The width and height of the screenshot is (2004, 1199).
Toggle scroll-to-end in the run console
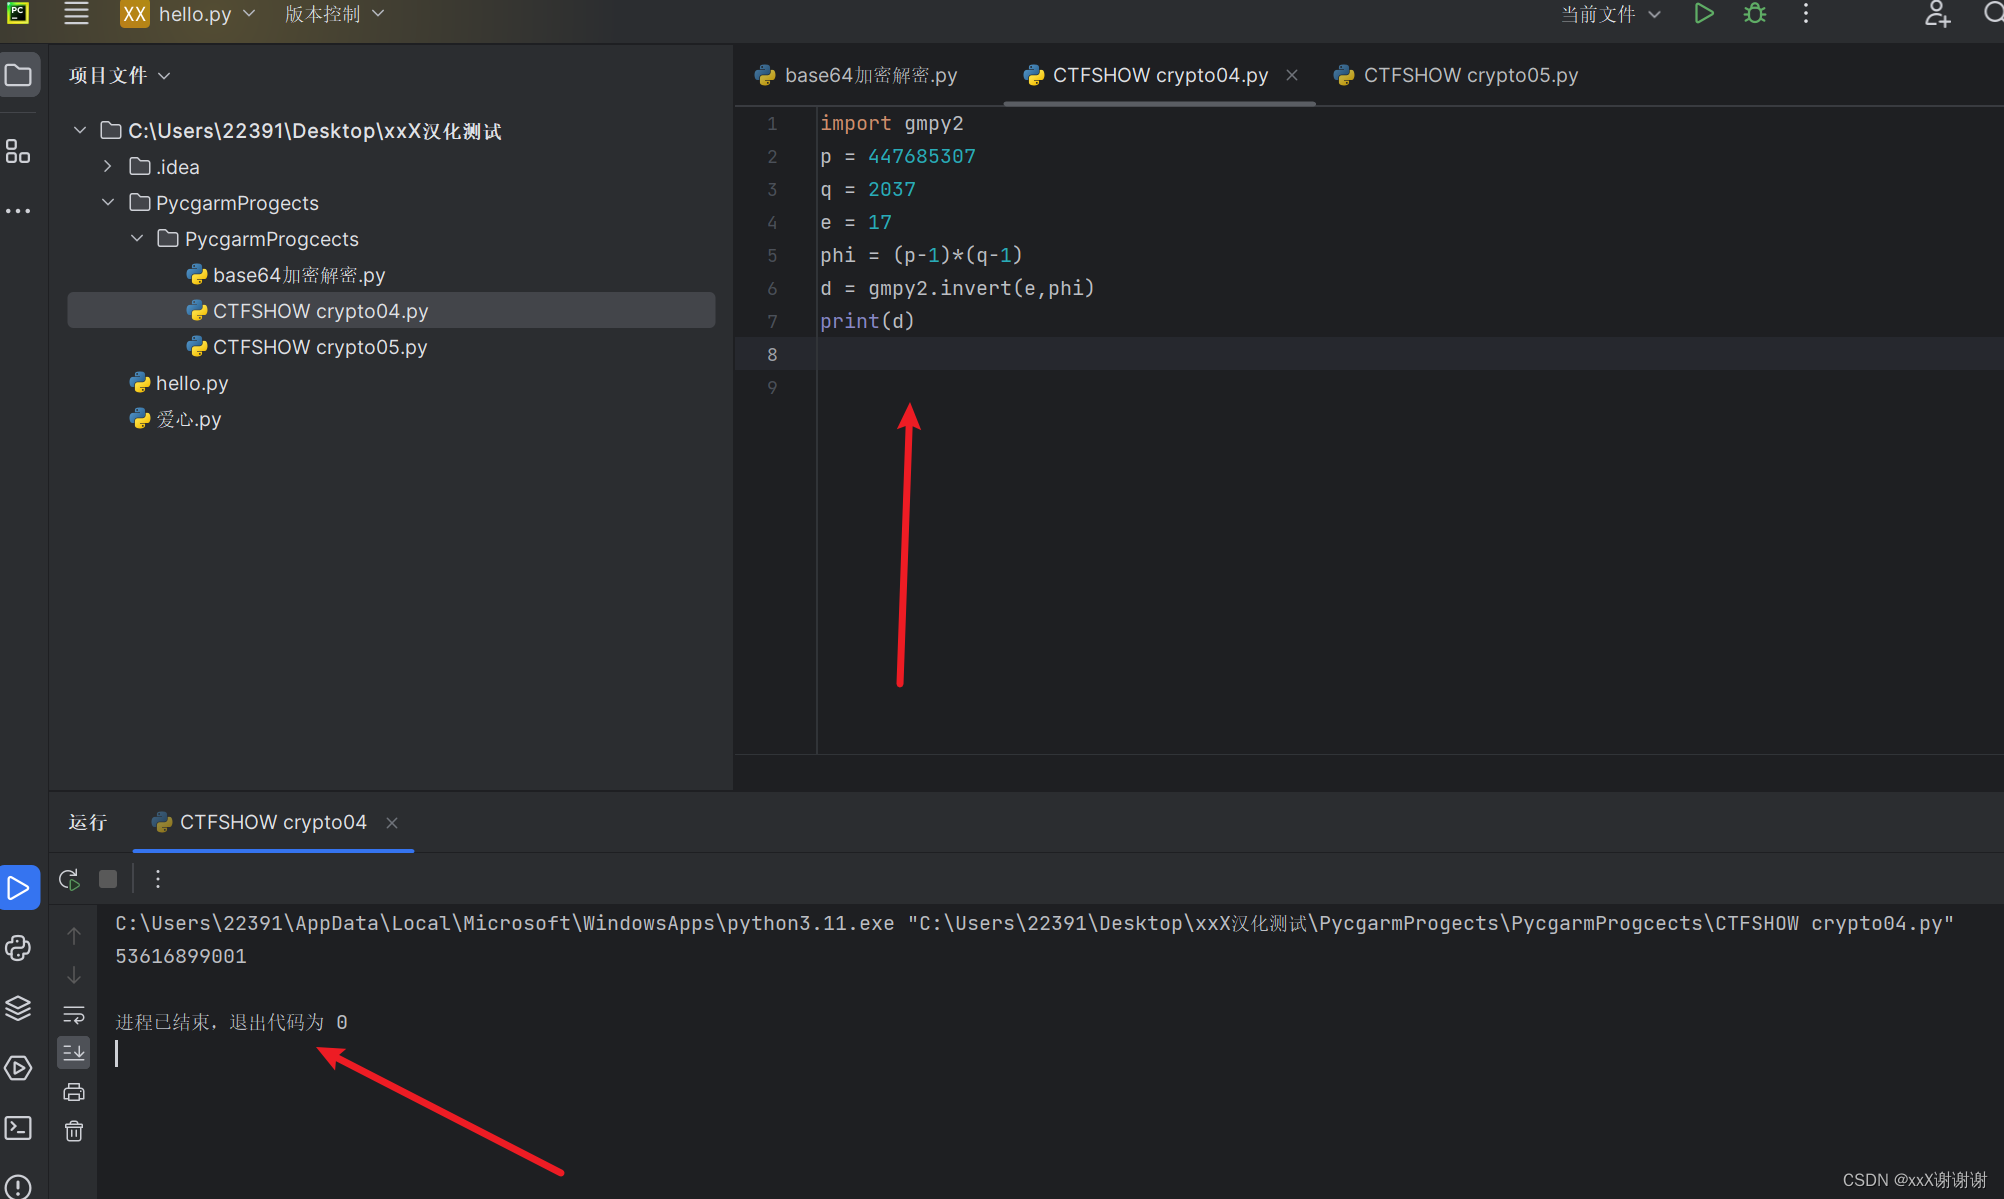point(74,1053)
